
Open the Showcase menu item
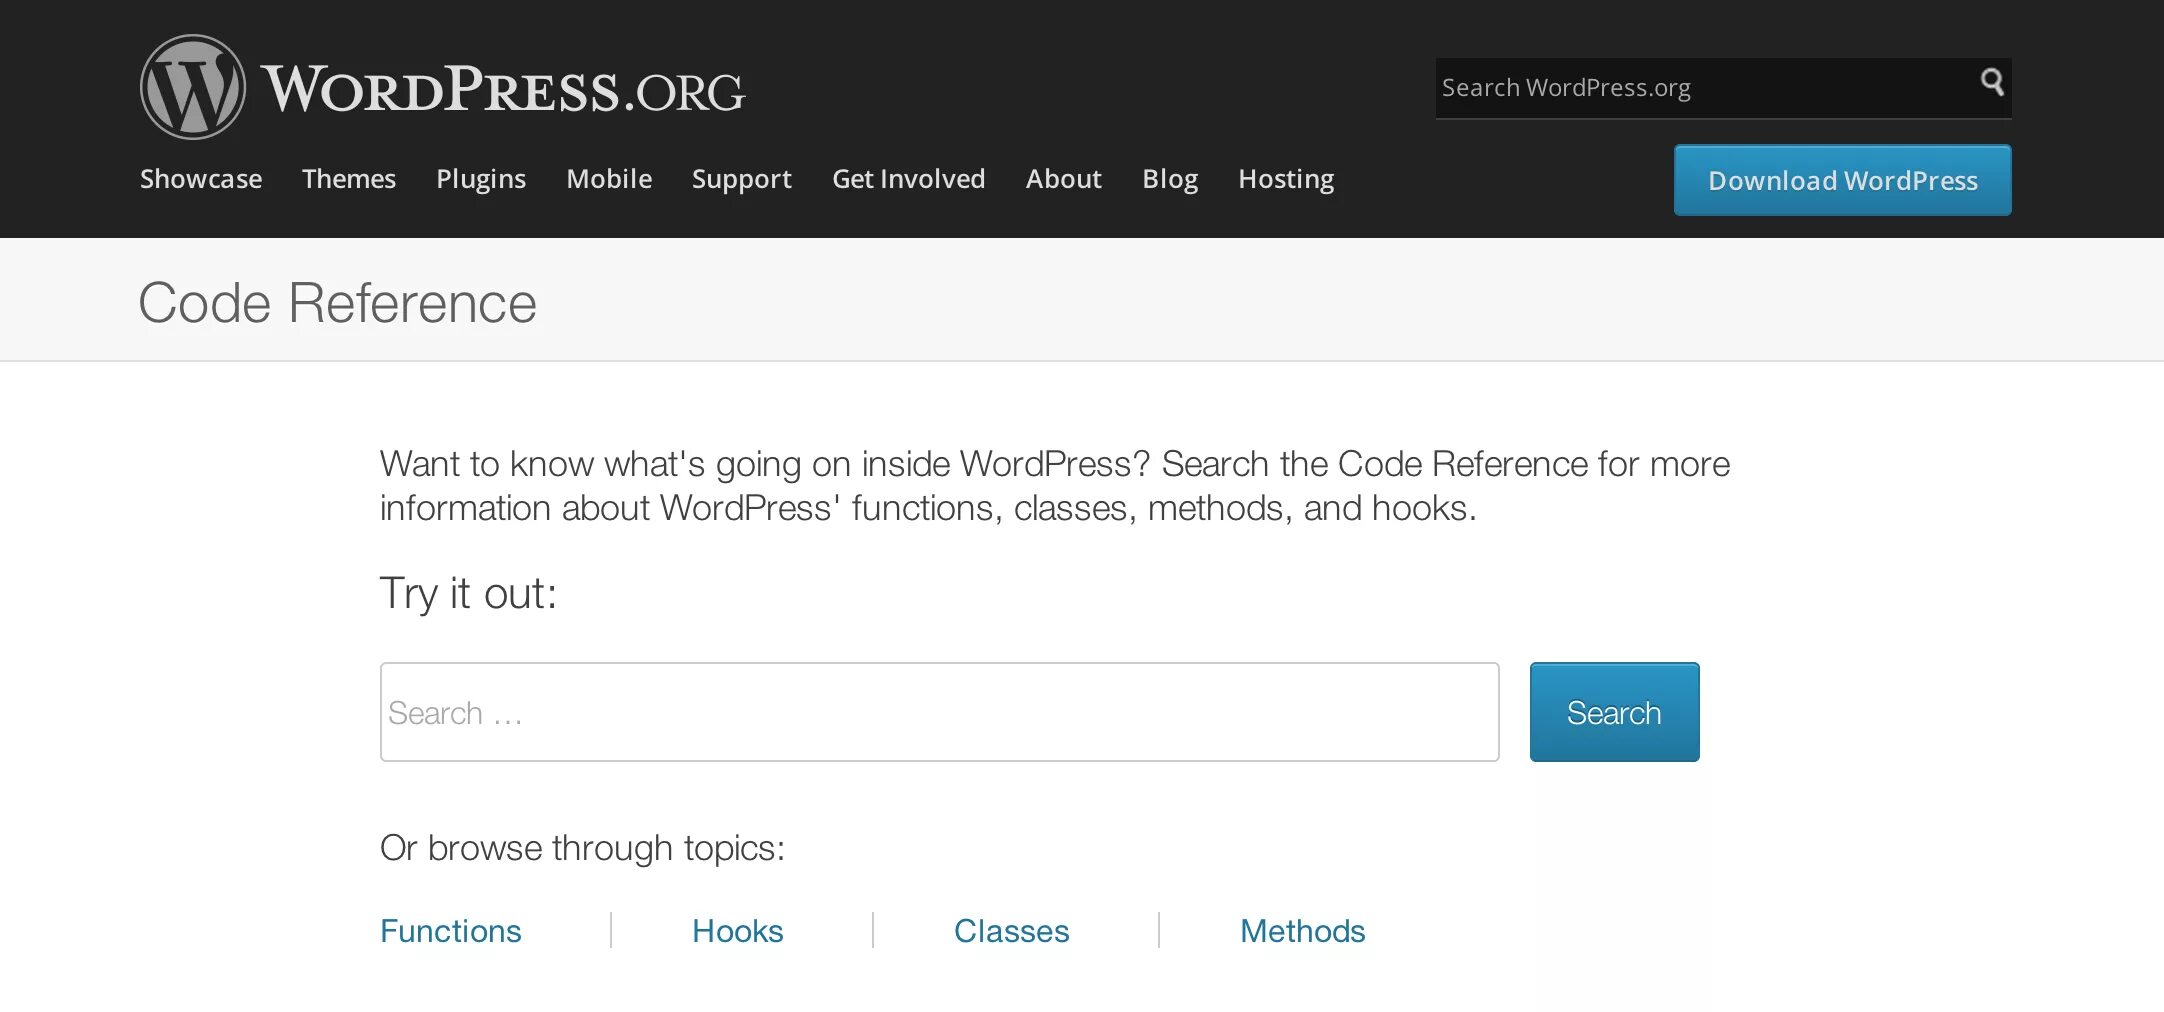201,179
